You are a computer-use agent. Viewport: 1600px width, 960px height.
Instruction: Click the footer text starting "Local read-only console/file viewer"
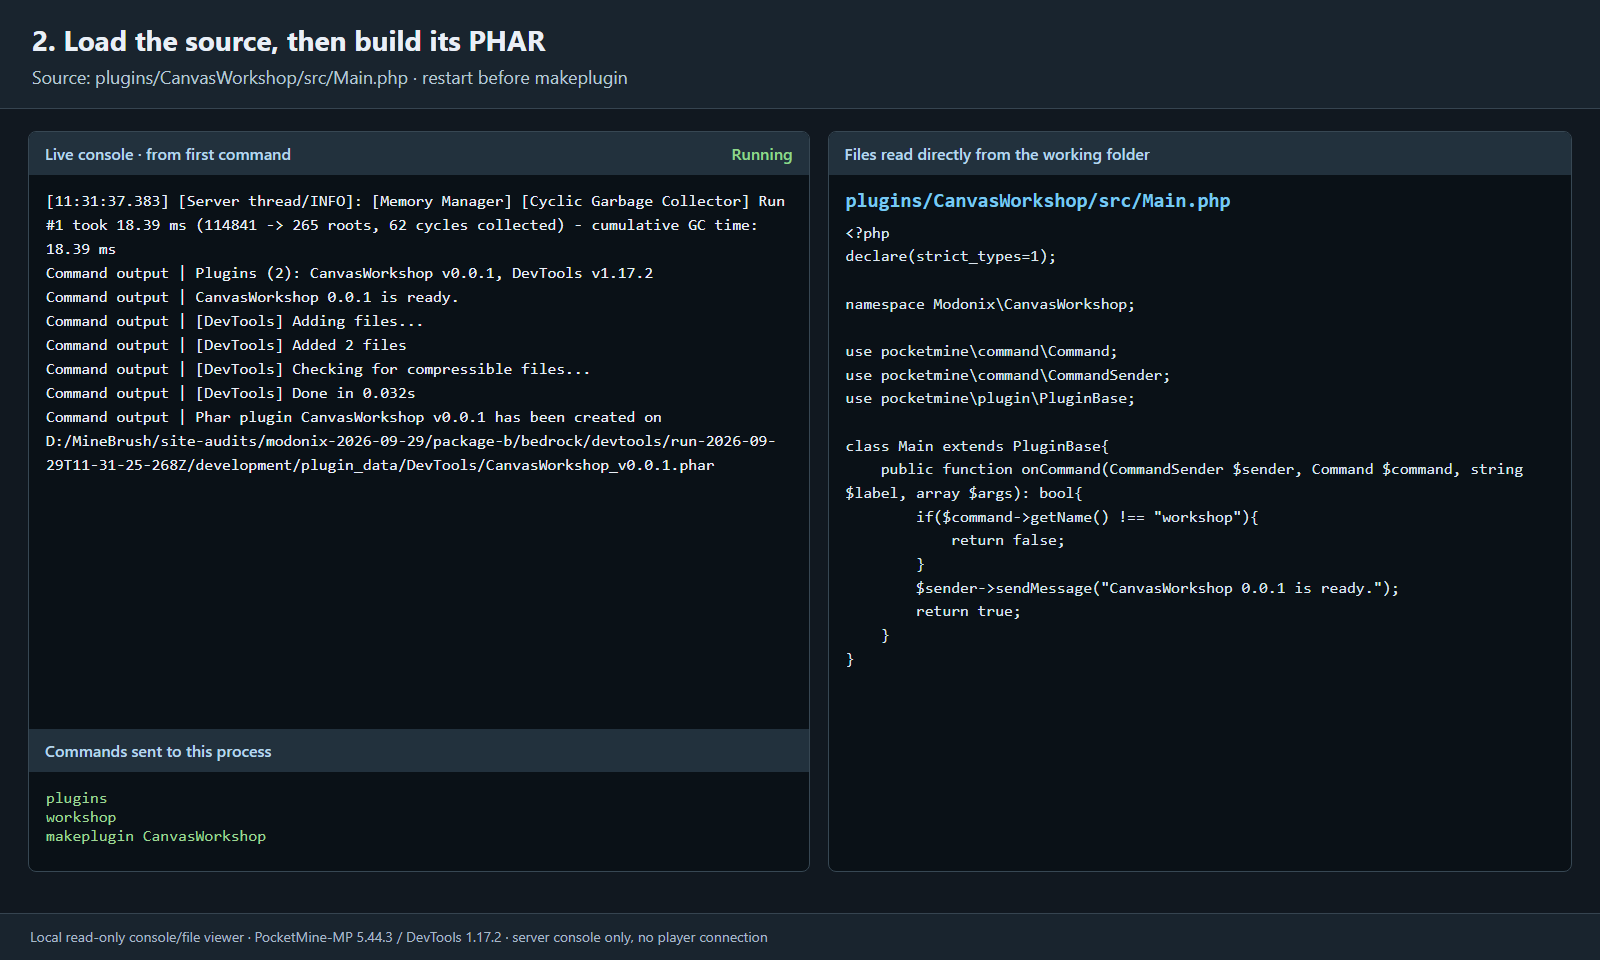pyautogui.click(x=399, y=937)
